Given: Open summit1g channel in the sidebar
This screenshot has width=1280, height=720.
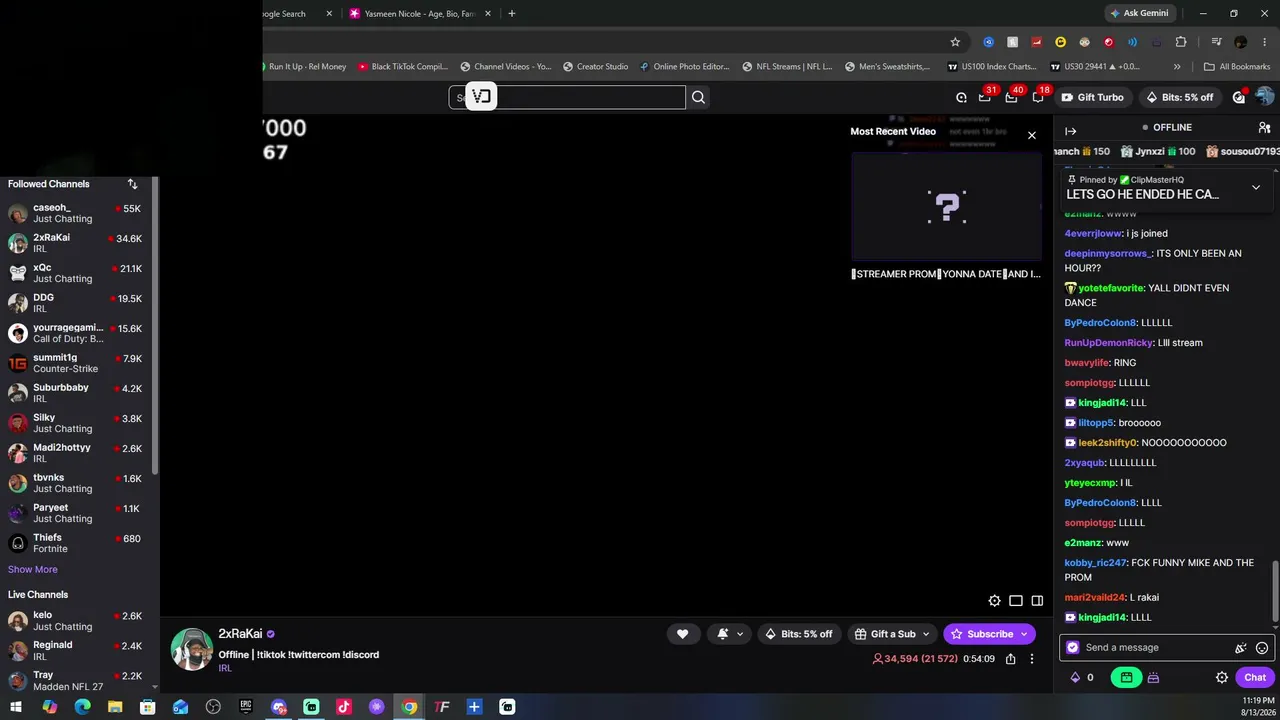Looking at the screenshot, I should (77, 363).
